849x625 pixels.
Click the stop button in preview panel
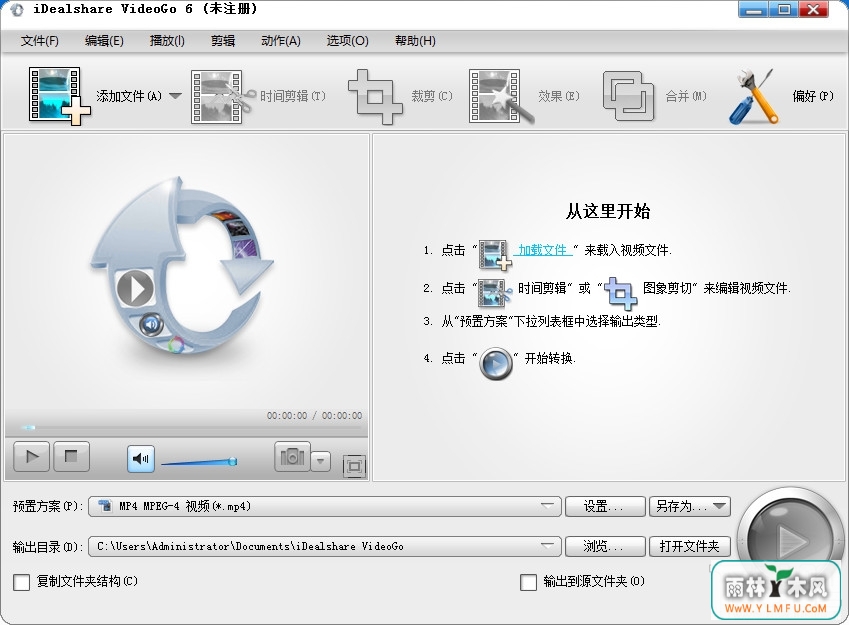tap(71, 456)
